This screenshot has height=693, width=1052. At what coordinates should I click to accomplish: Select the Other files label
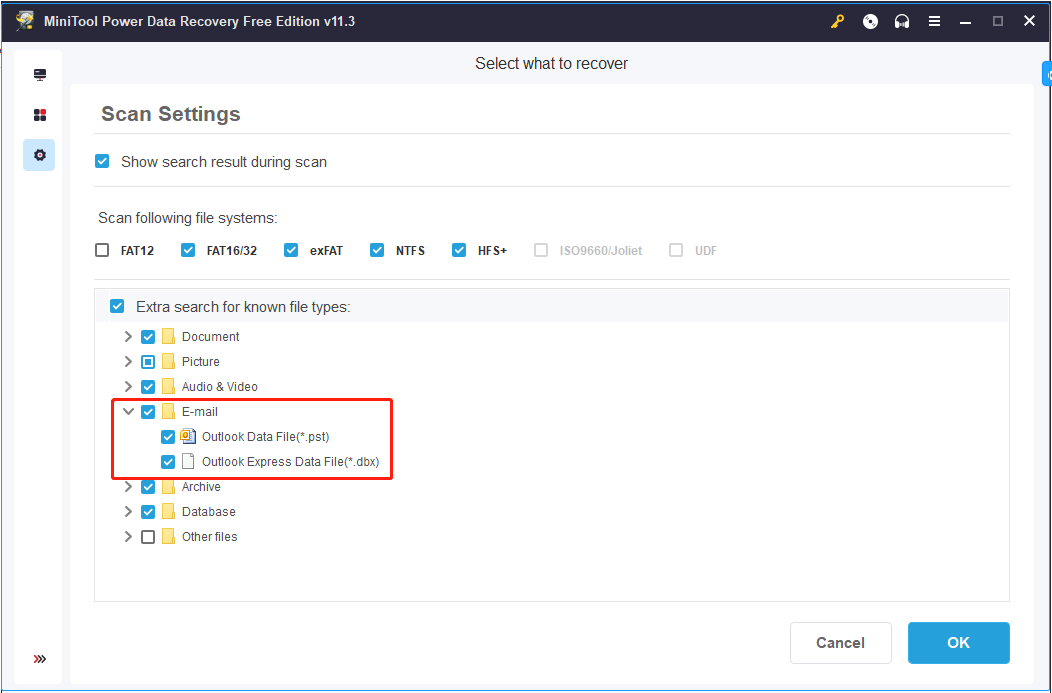[x=209, y=537]
